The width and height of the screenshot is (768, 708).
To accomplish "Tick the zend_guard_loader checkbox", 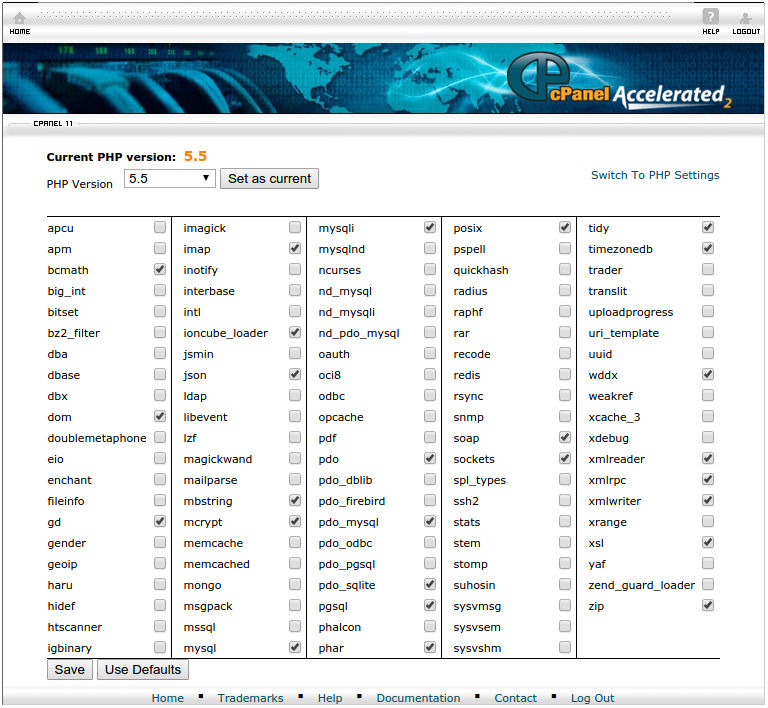I will [x=708, y=584].
